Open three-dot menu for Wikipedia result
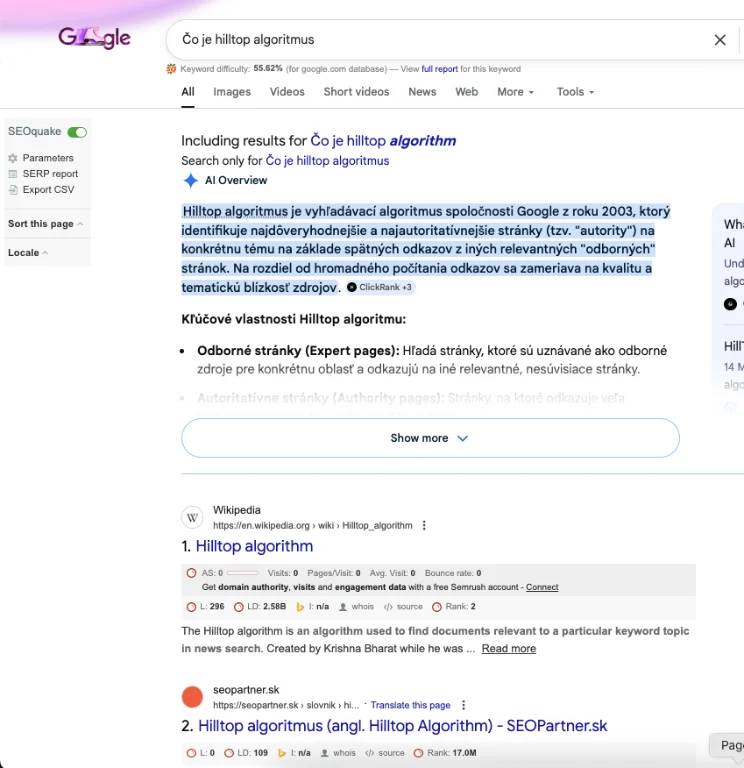744x768 pixels. pyautogui.click(x=424, y=525)
